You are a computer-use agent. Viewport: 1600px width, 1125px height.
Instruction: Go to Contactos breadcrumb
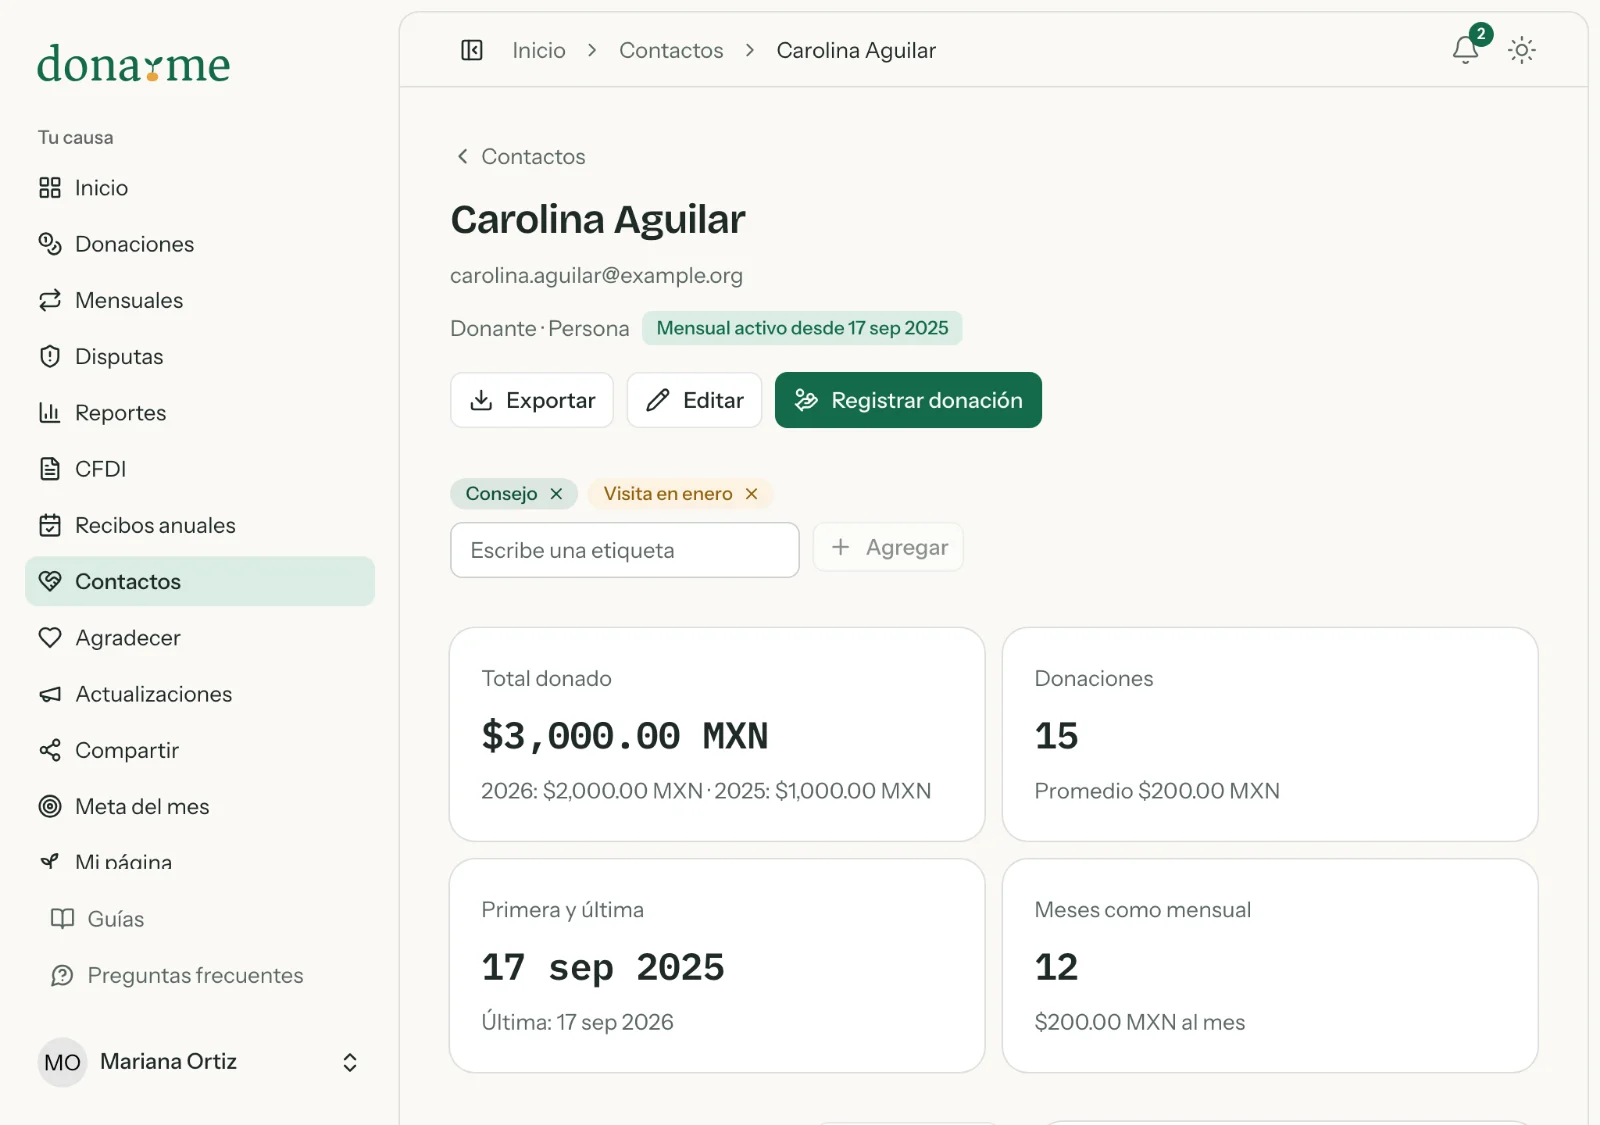tap(671, 50)
